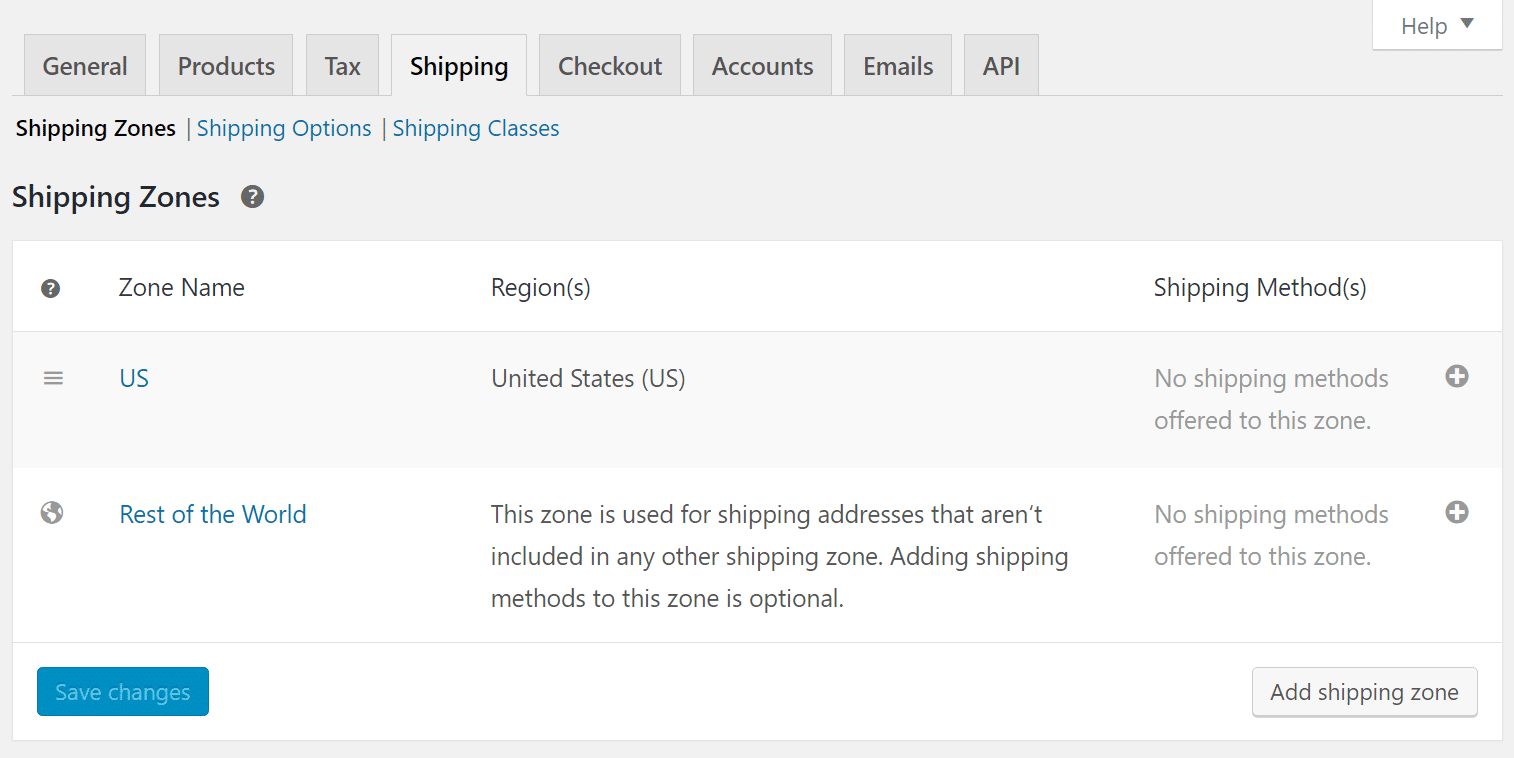Image resolution: width=1514 pixels, height=758 pixels.
Task: Go to the Checkout tab
Action: click(610, 66)
